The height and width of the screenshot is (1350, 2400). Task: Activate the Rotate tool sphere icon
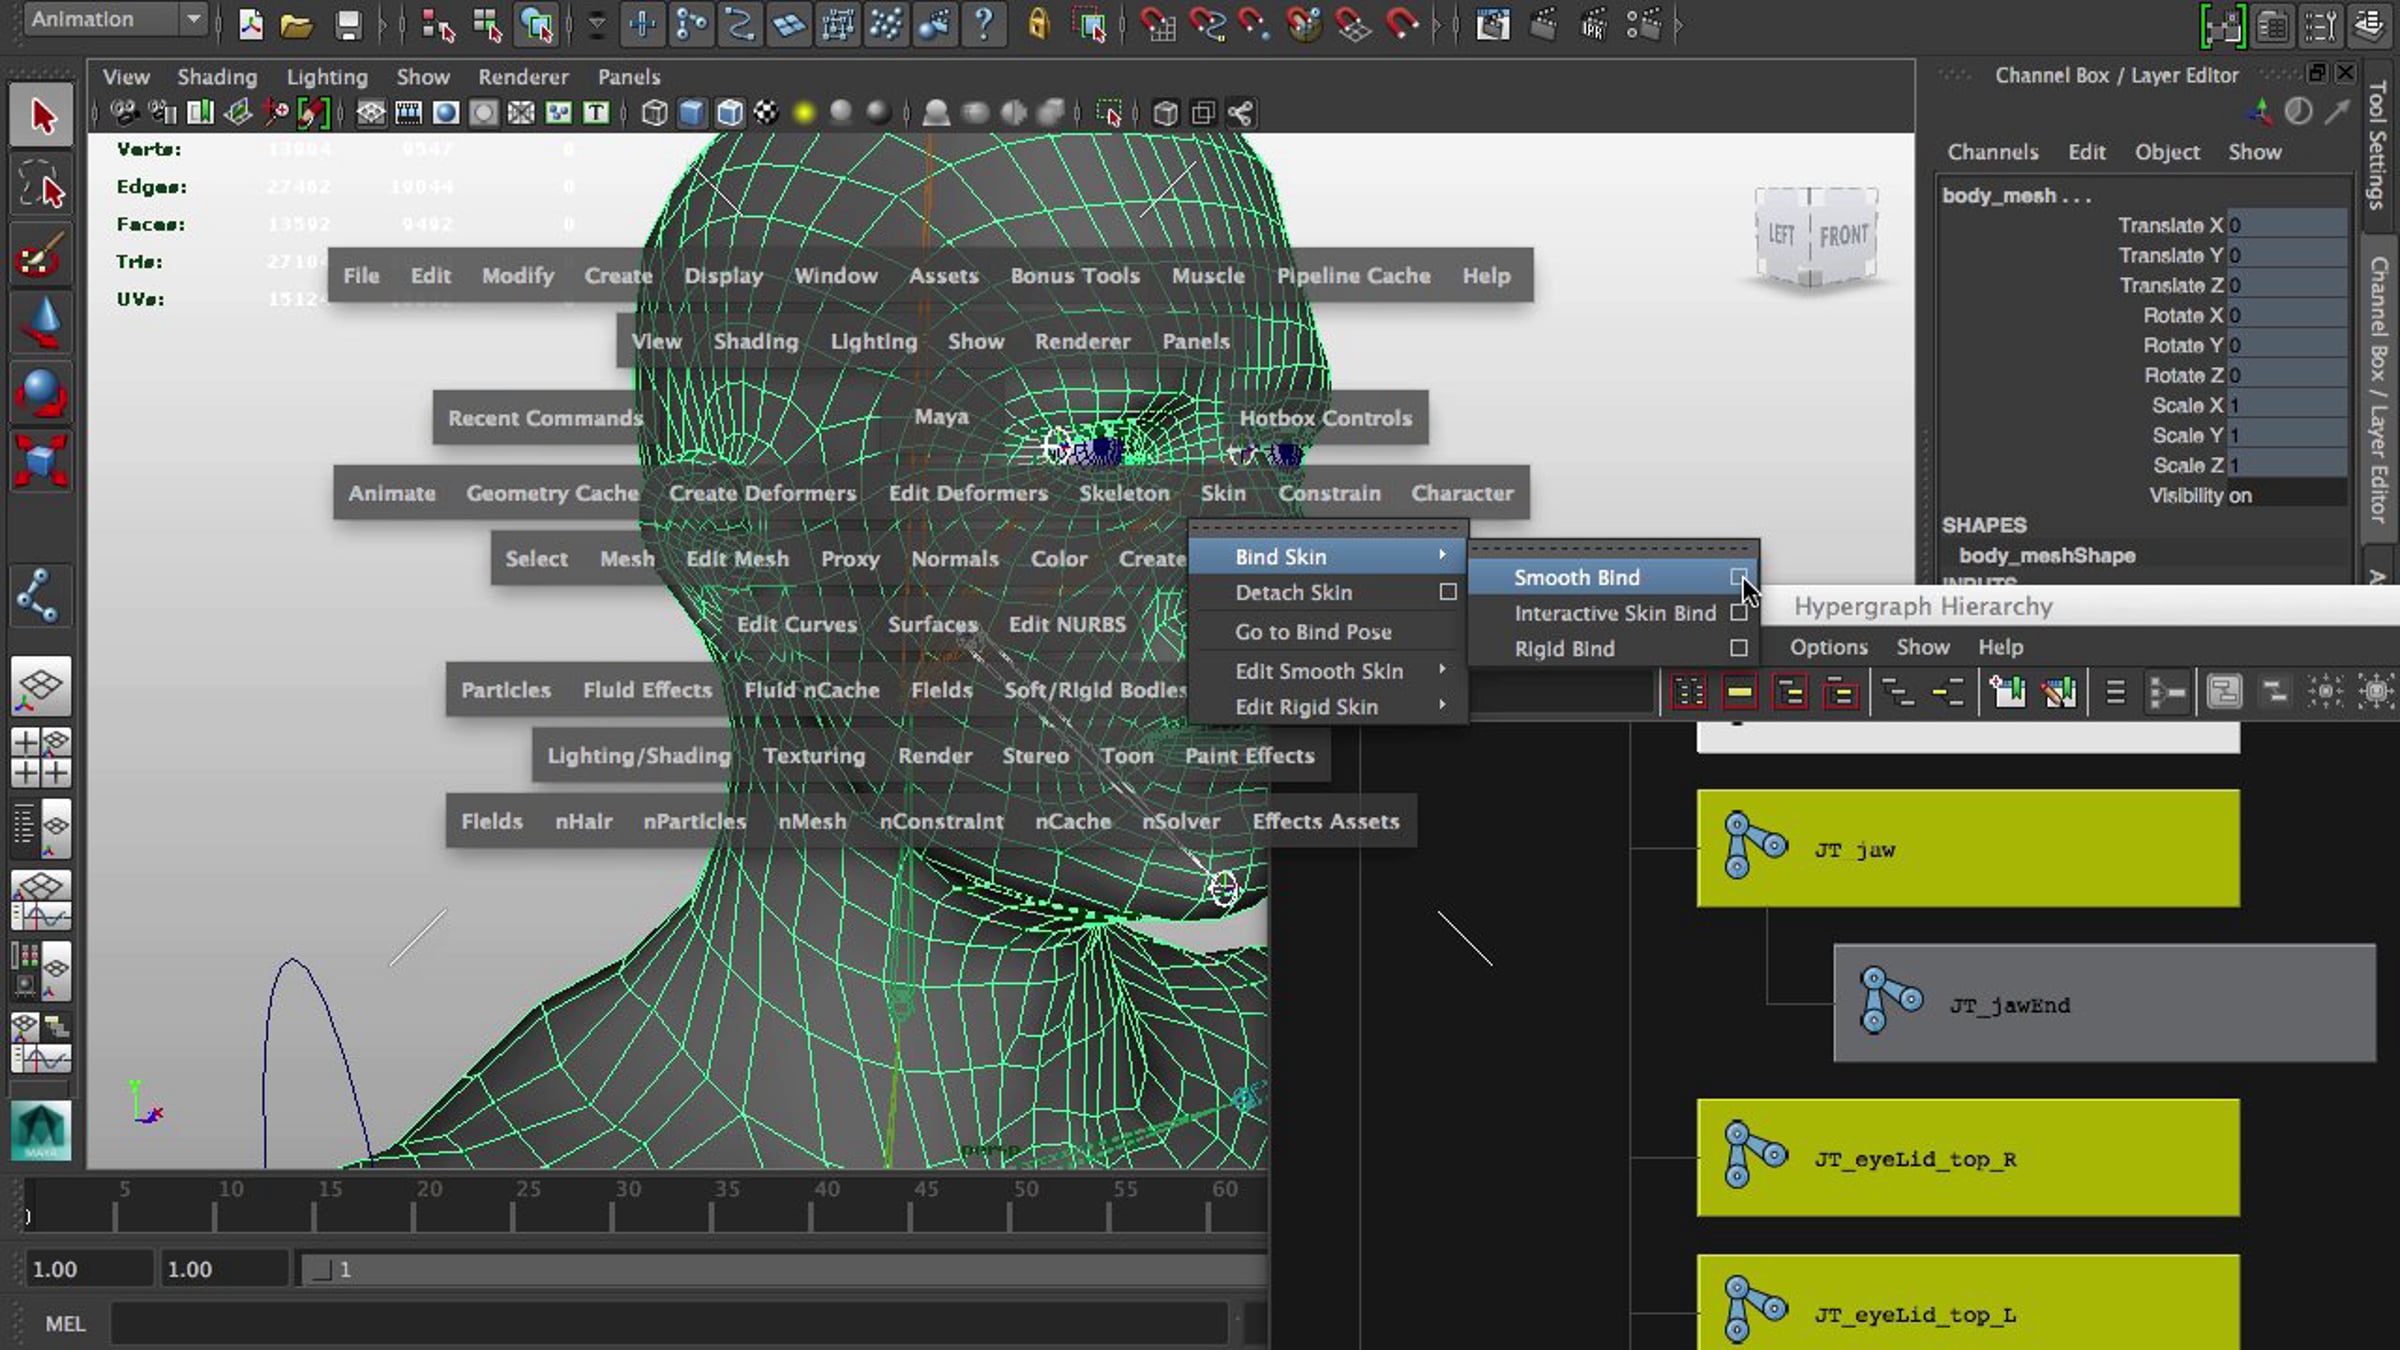41,392
